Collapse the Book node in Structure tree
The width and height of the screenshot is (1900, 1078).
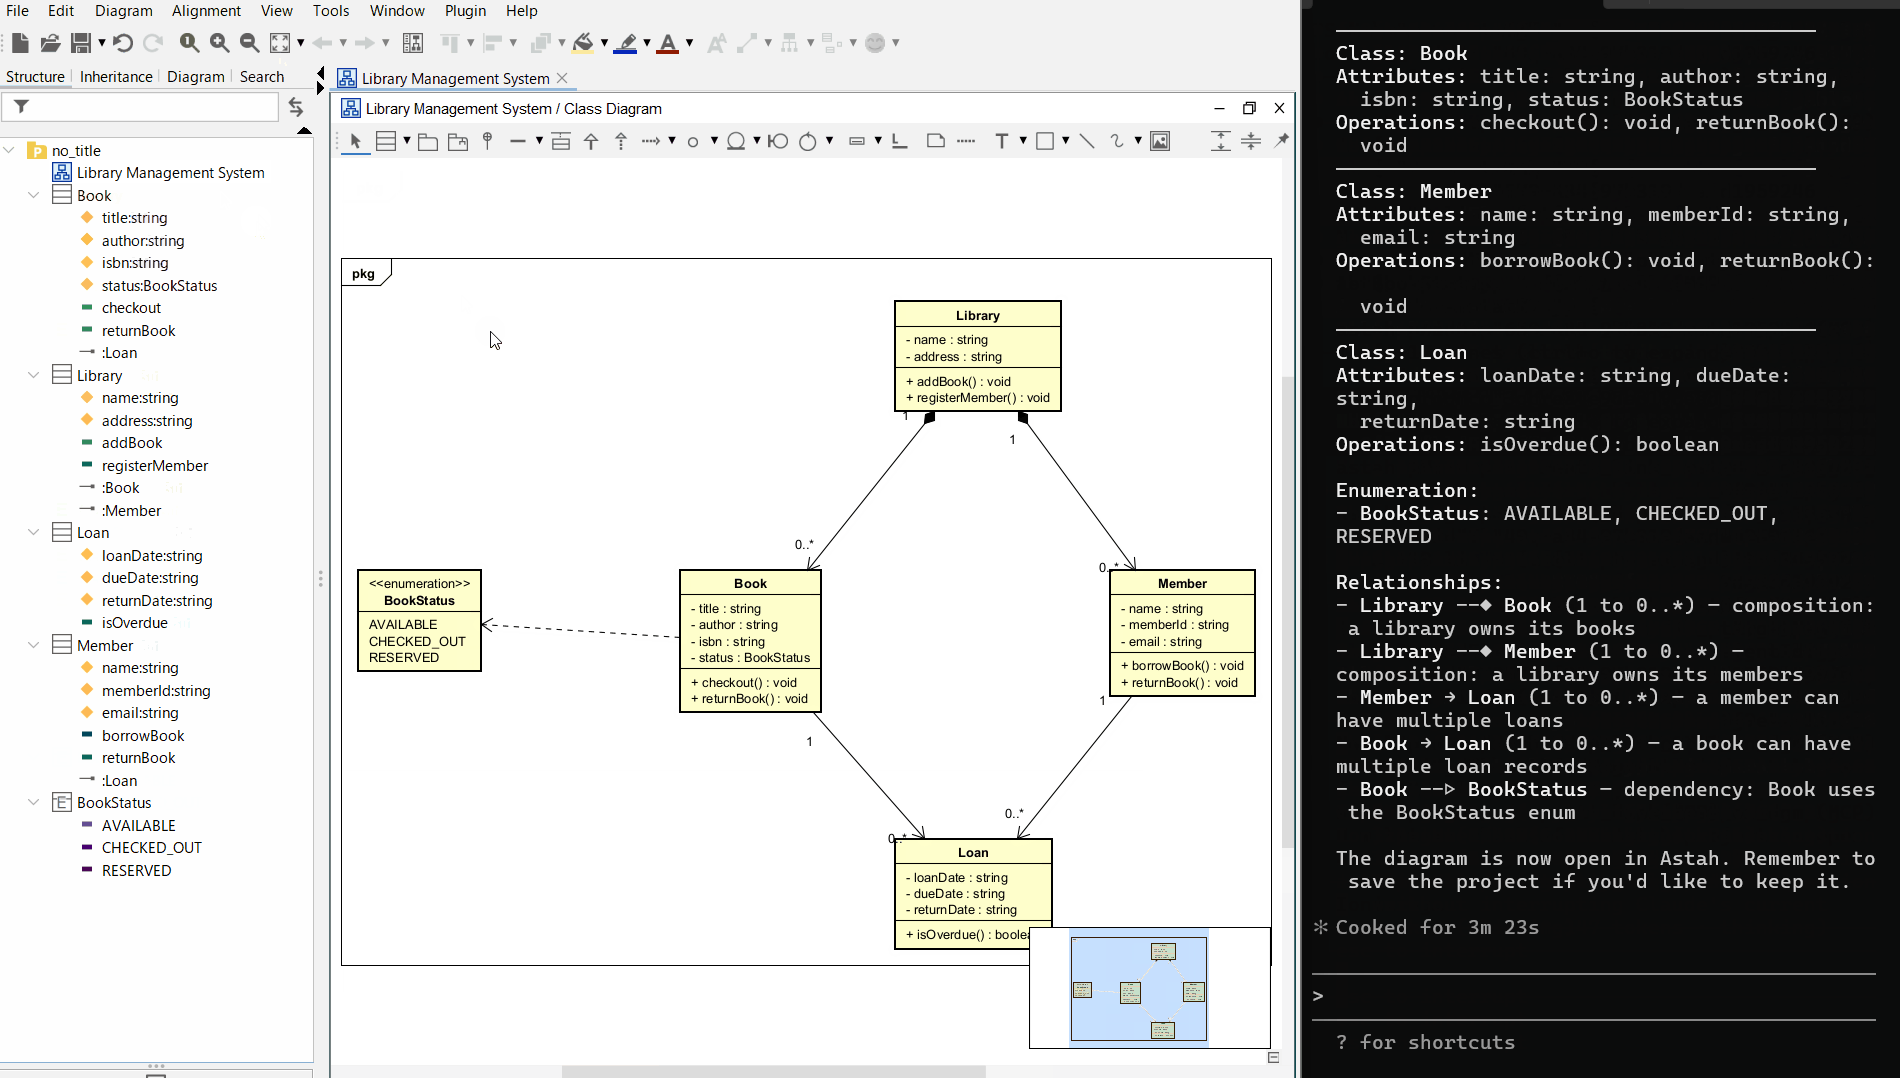[x=33, y=195]
